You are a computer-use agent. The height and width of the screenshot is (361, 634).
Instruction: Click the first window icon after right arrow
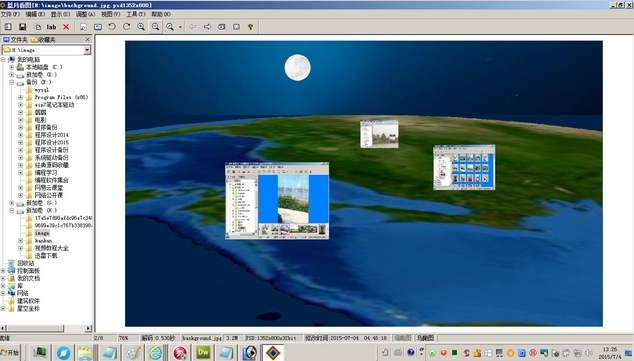(222, 27)
